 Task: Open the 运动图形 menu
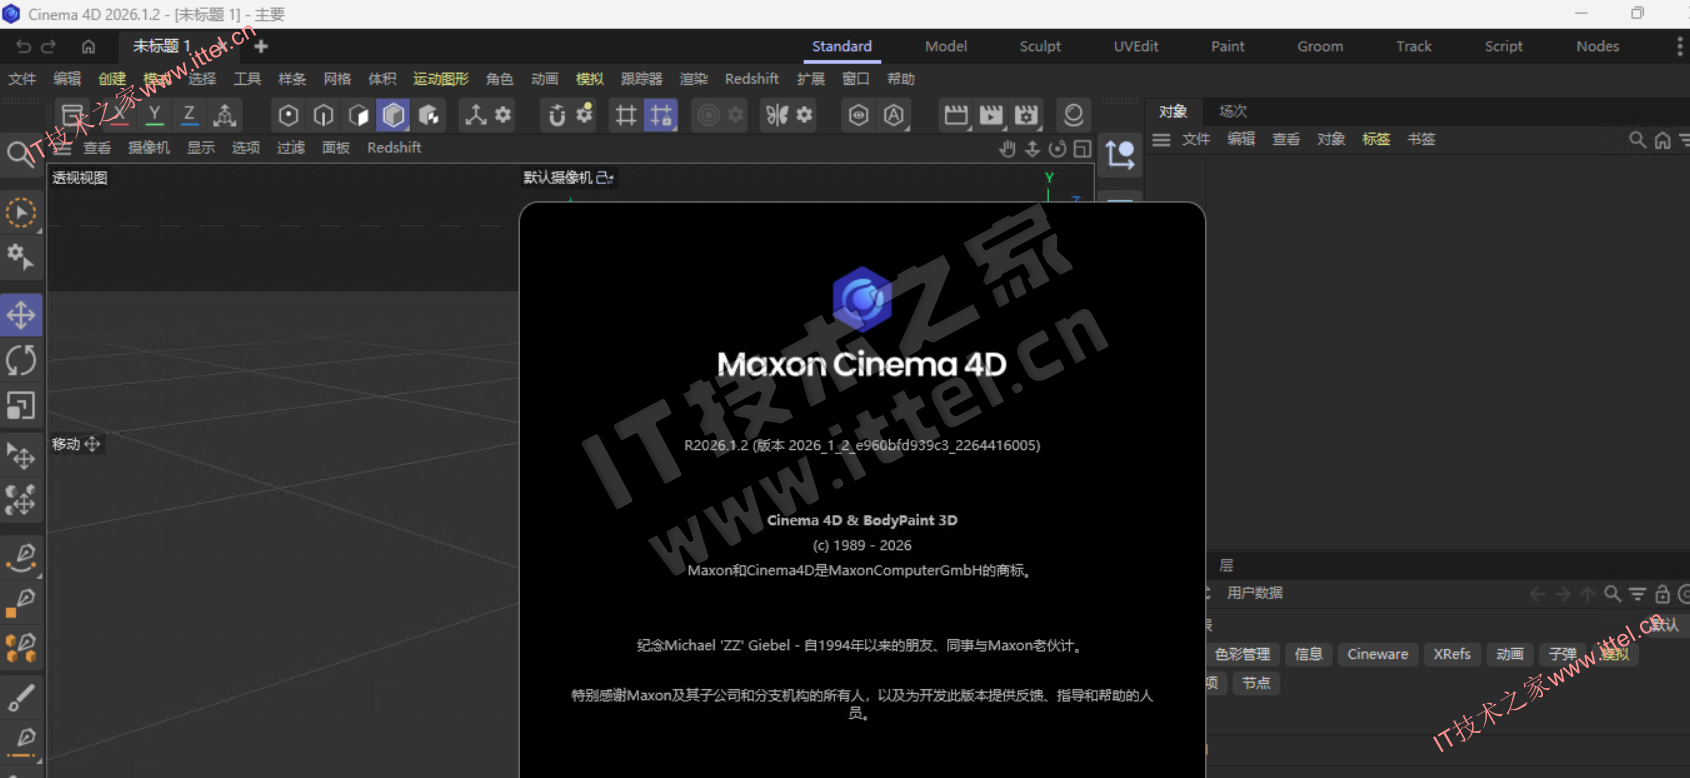point(441,79)
